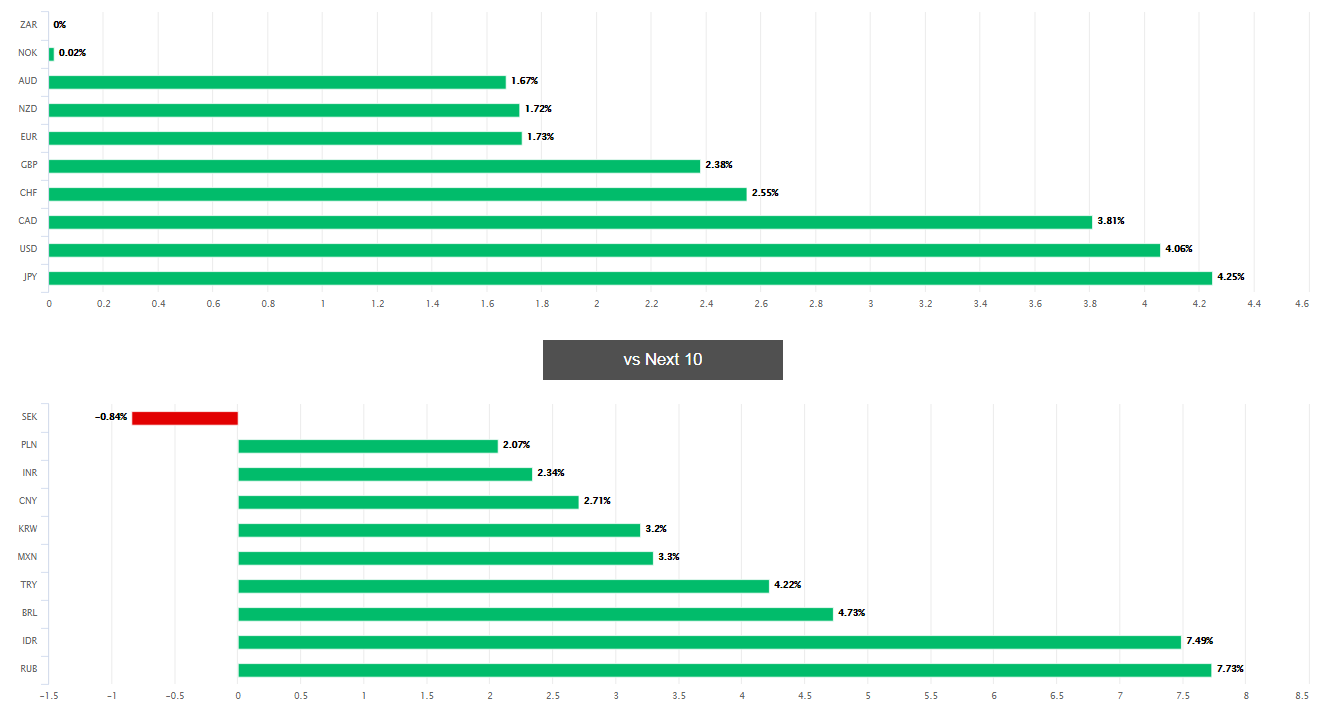
Task: Select the green USD bar
Action: point(604,250)
